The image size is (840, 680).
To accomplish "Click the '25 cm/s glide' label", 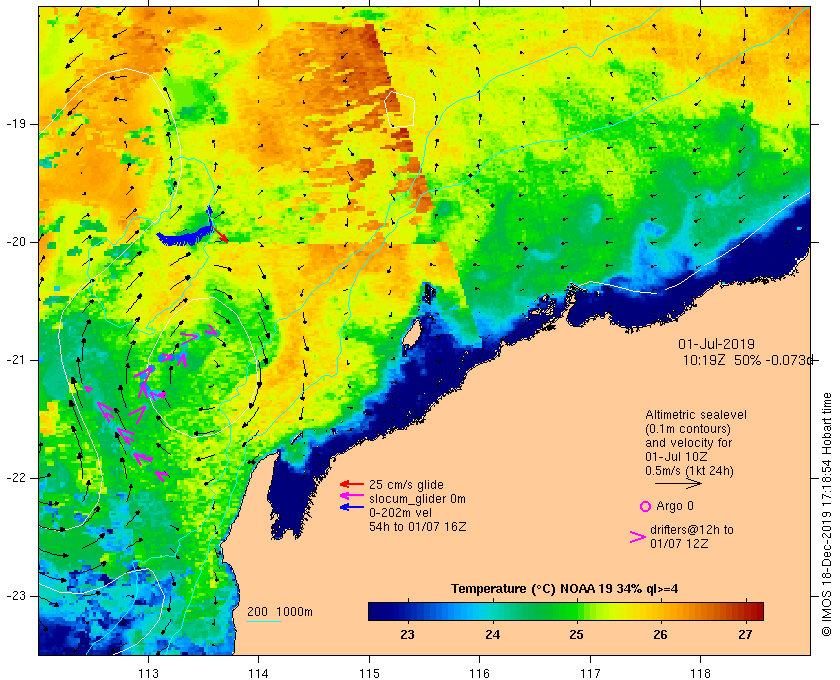I will [x=406, y=484].
